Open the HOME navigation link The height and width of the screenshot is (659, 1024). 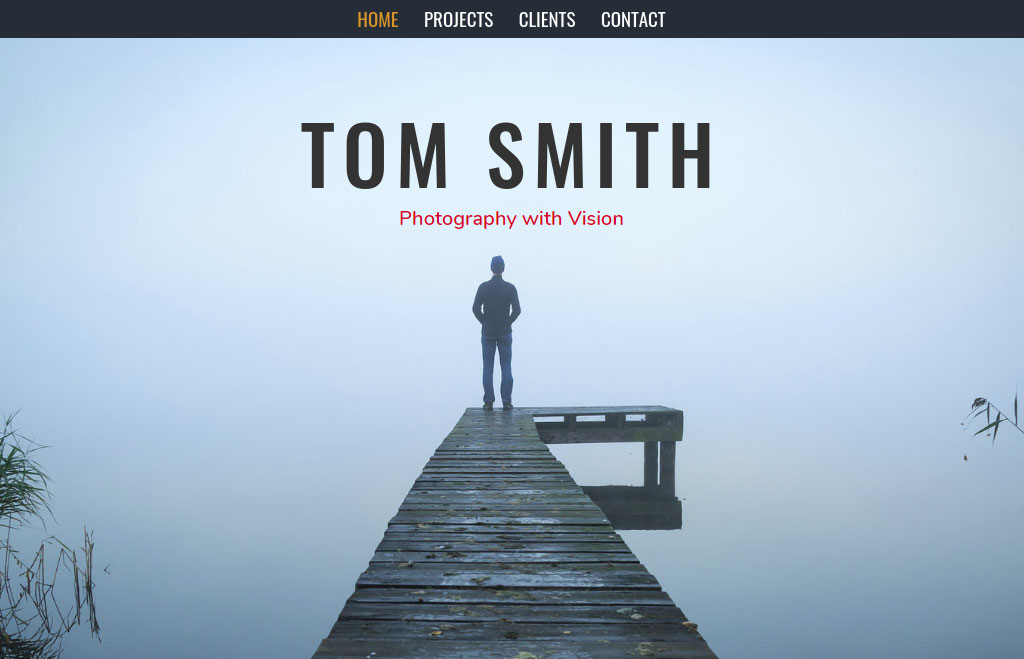pyautogui.click(x=377, y=20)
